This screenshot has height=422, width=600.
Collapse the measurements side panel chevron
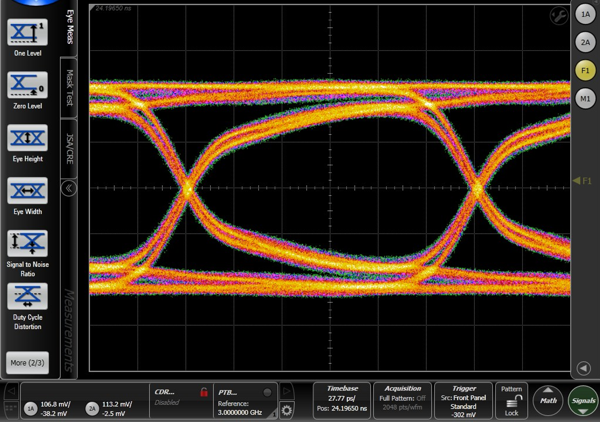69,188
